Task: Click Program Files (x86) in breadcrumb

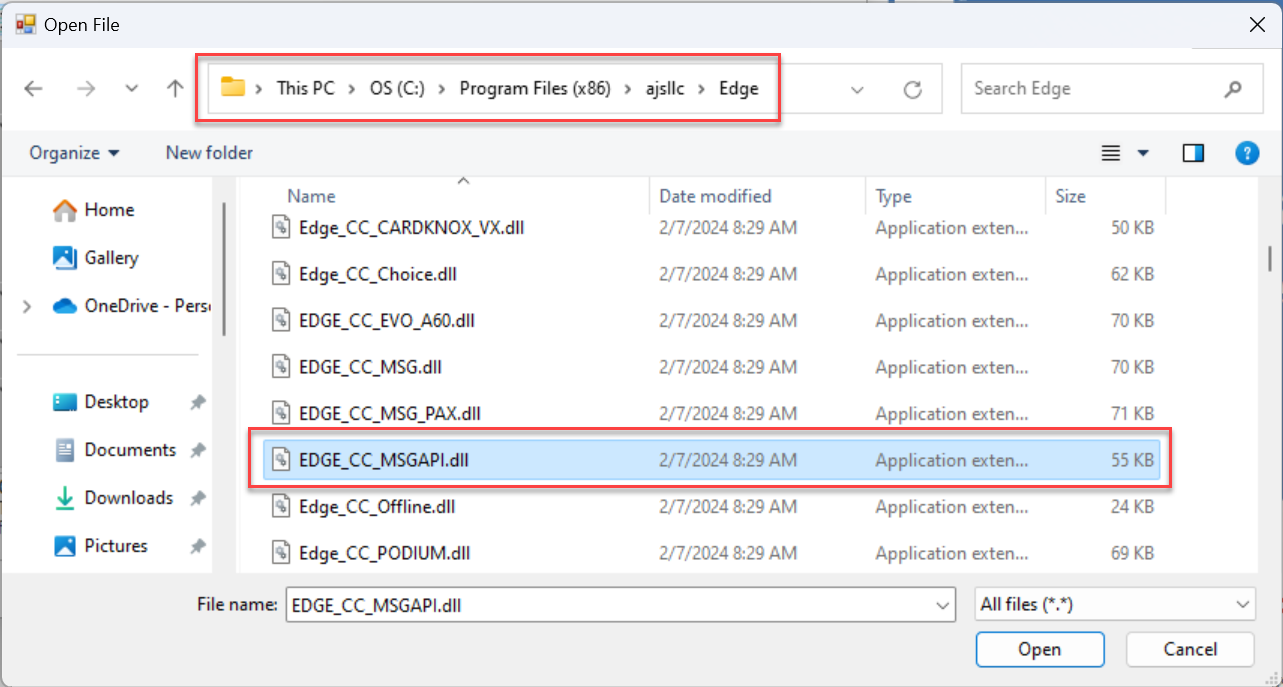Action: pos(534,89)
